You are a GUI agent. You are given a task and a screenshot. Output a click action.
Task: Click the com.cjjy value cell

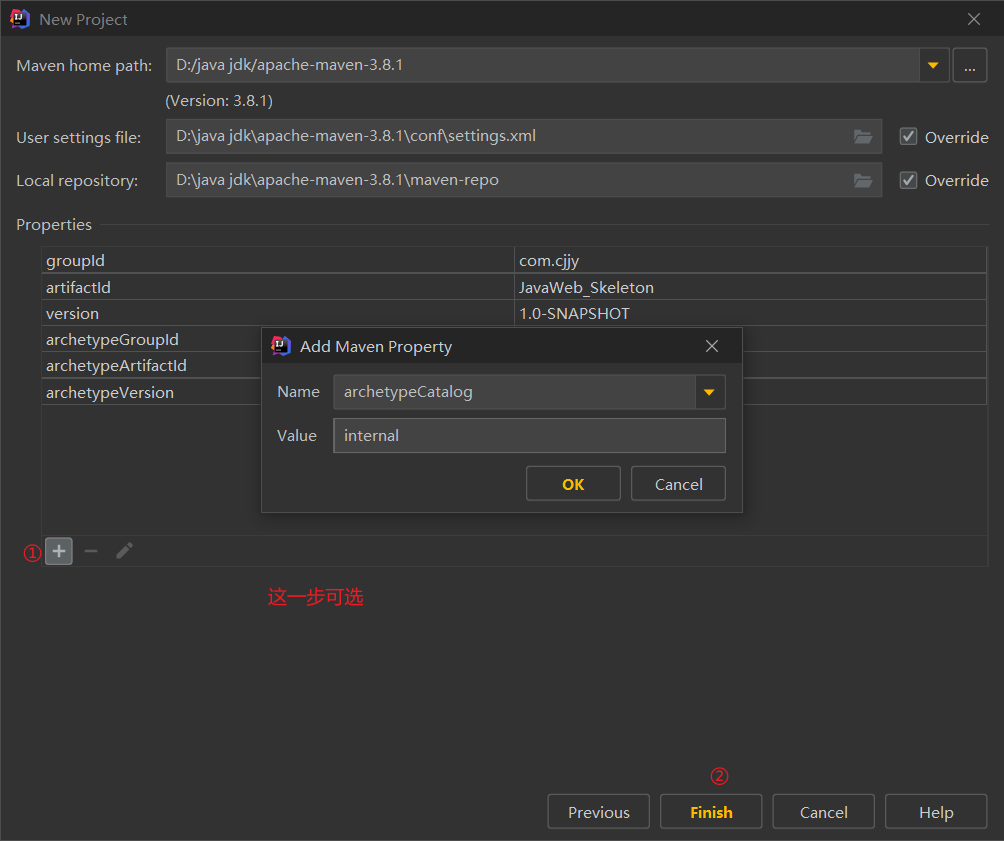click(750, 261)
